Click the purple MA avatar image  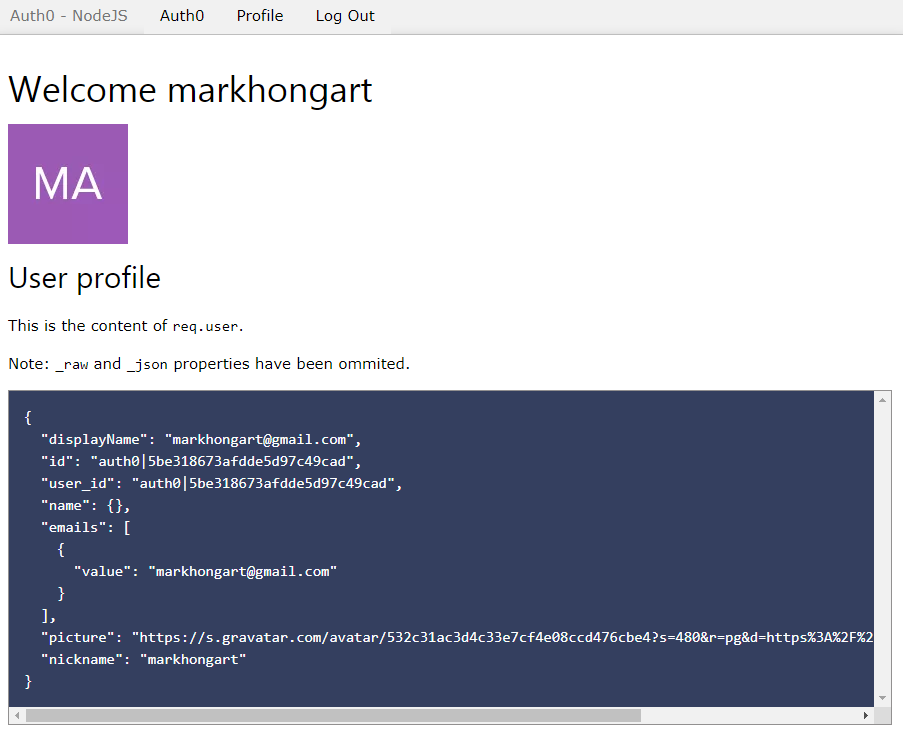click(x=68, y=184)
